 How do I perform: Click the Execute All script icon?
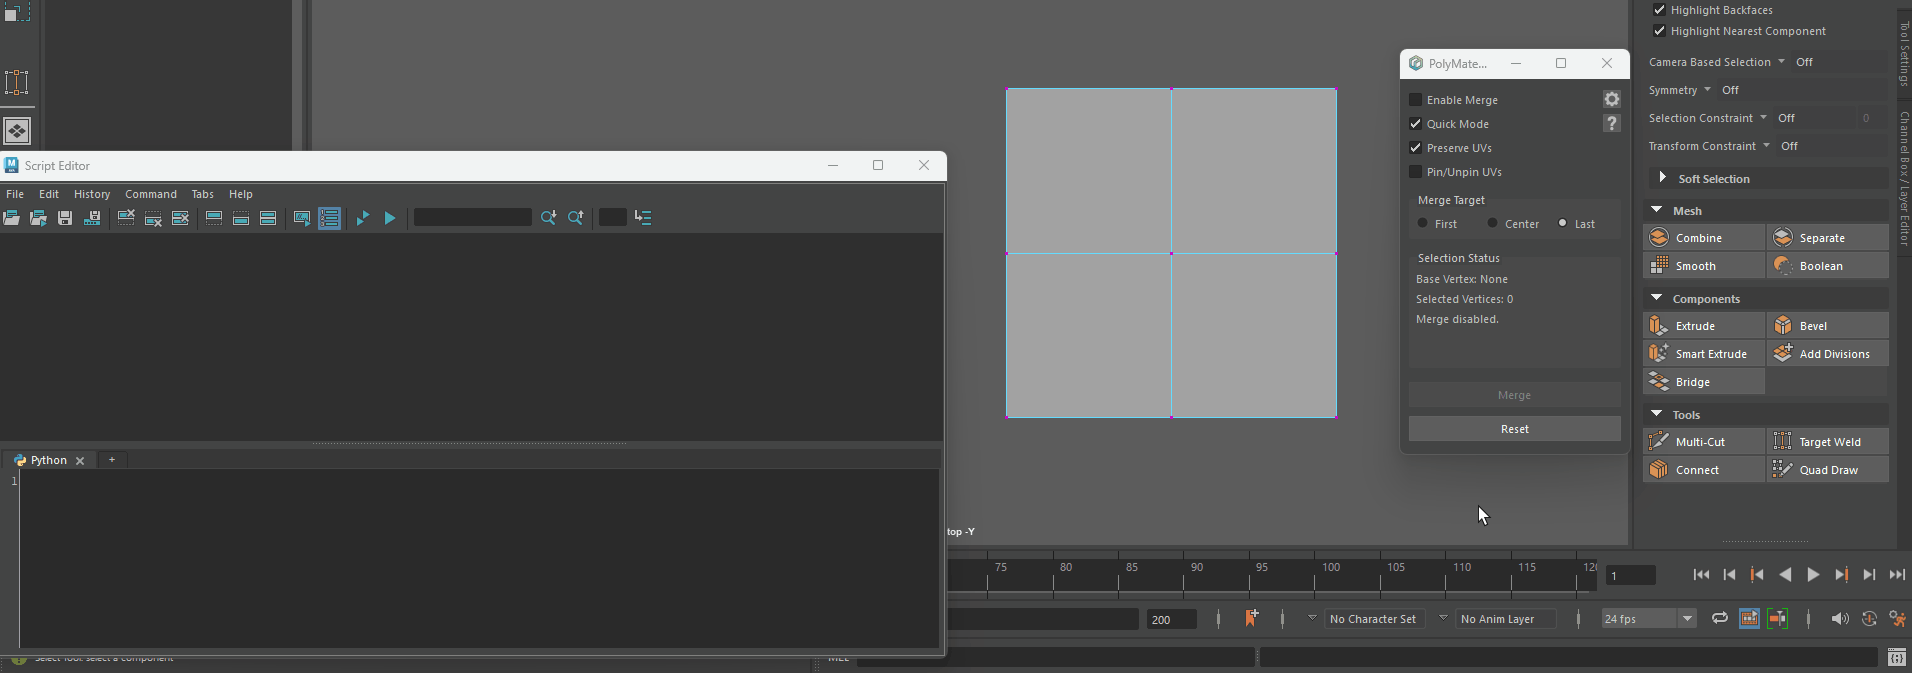click(390, 218)
